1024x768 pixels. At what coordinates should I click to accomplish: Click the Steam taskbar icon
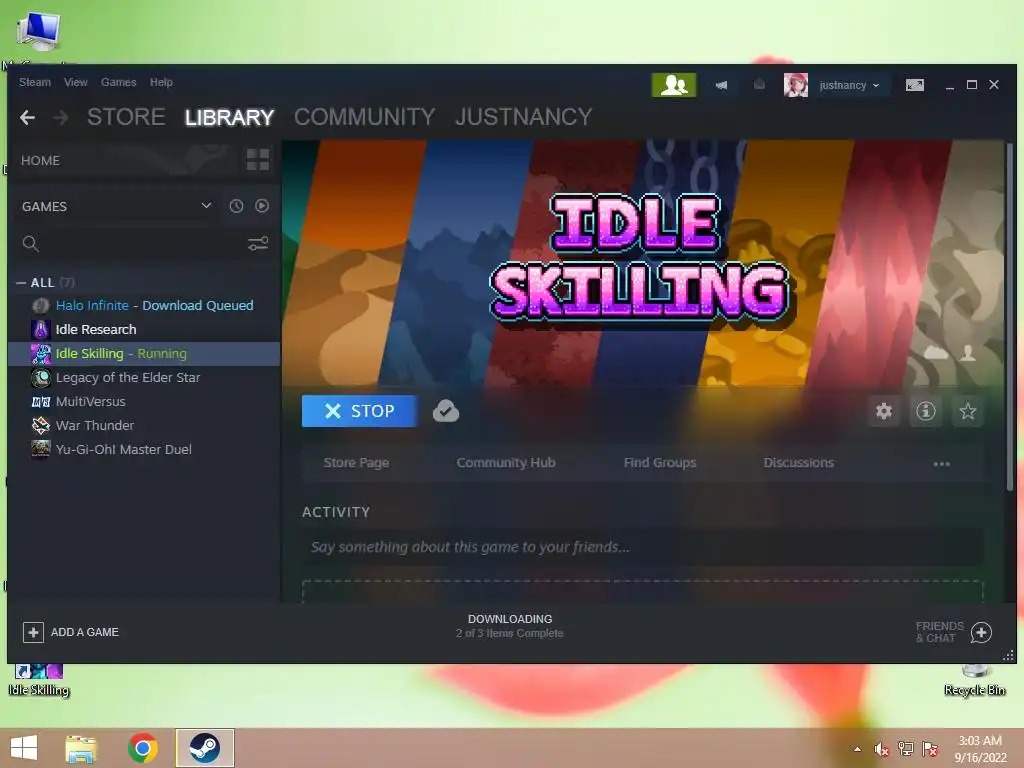(204, 748)
